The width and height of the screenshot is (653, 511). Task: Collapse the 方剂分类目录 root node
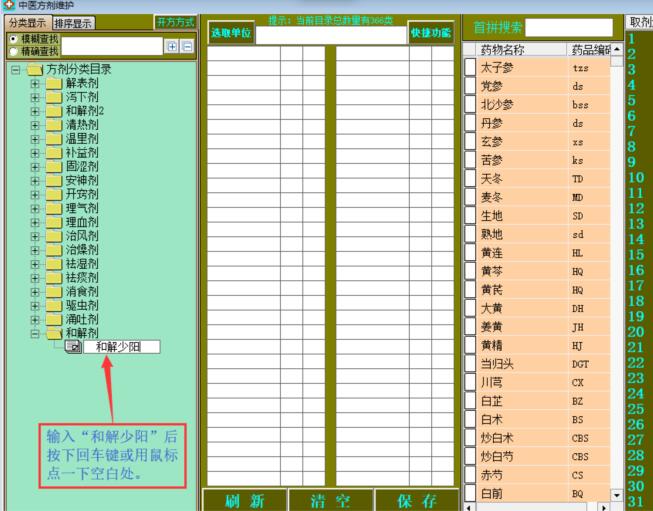click(15, 70)
